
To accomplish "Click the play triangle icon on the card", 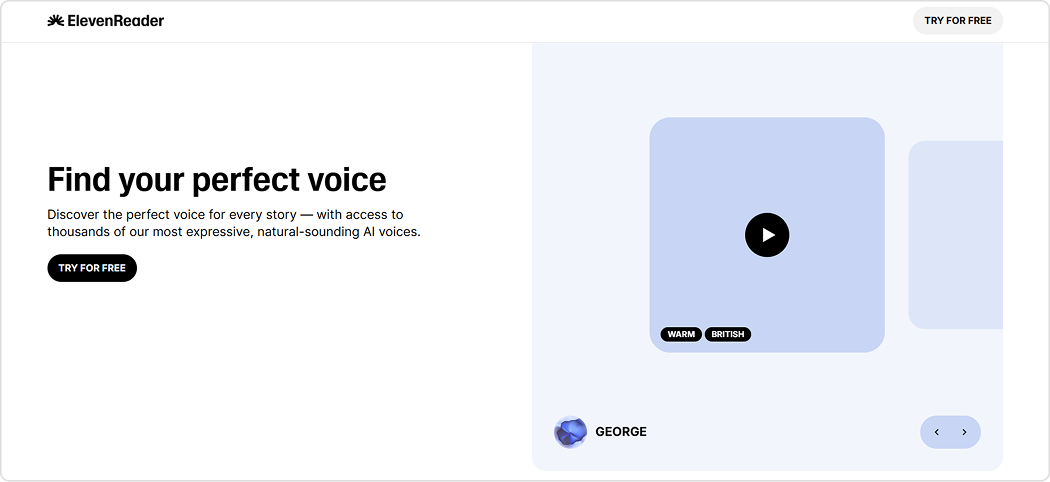I will point(768,235).
